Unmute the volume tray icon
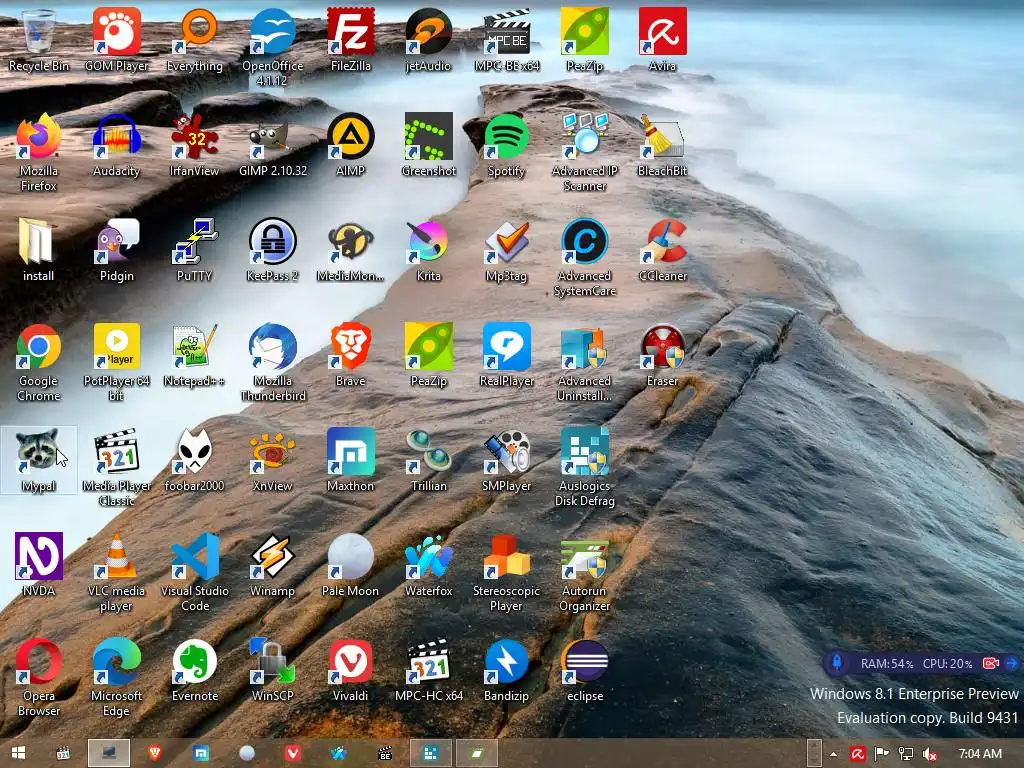1024x768 pixels. click(x=930, y=754)
